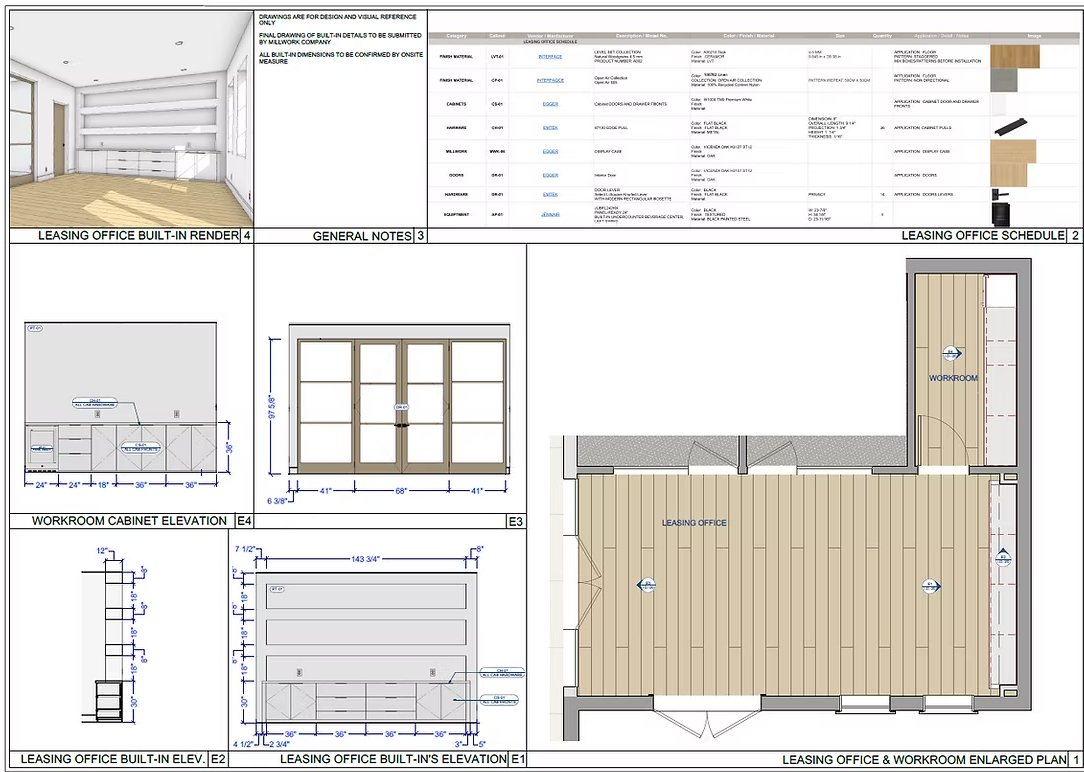Open the EGGER vendor link in the CABINETS row
Viewport: 1084px width, 772px height.
[x=550, y=104]
